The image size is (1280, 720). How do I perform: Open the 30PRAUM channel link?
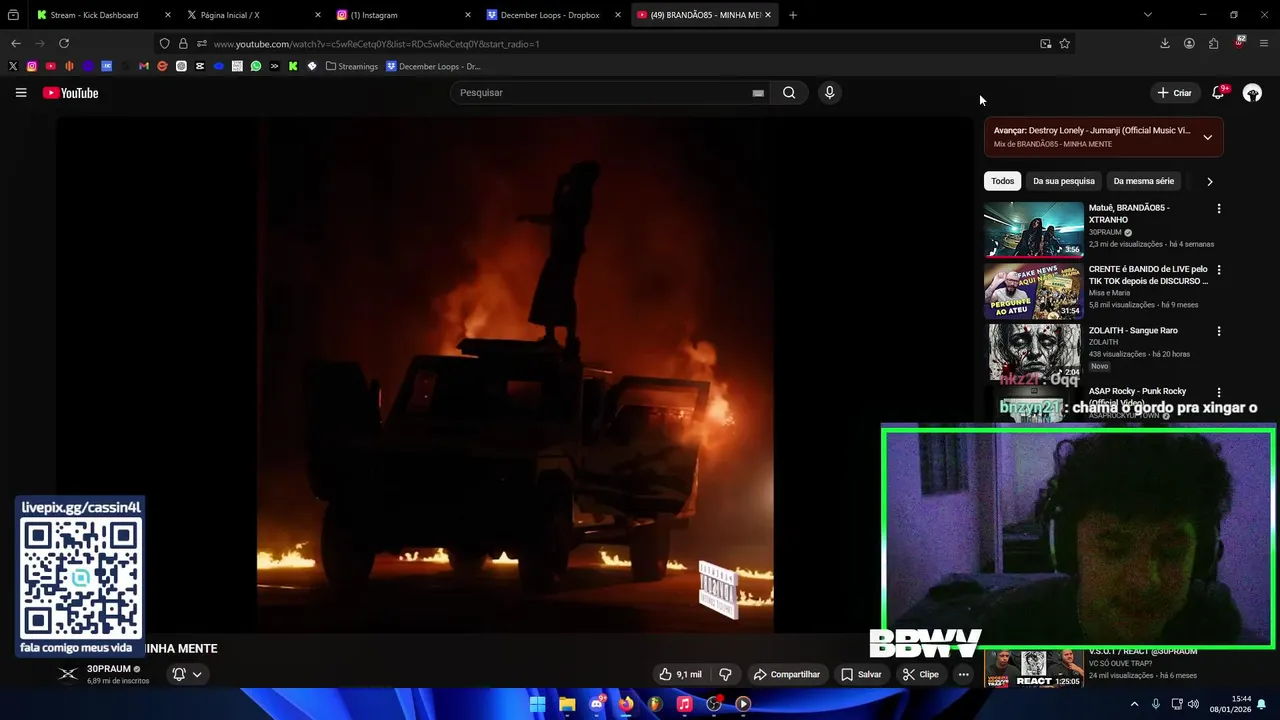click(x=109, y=669)
